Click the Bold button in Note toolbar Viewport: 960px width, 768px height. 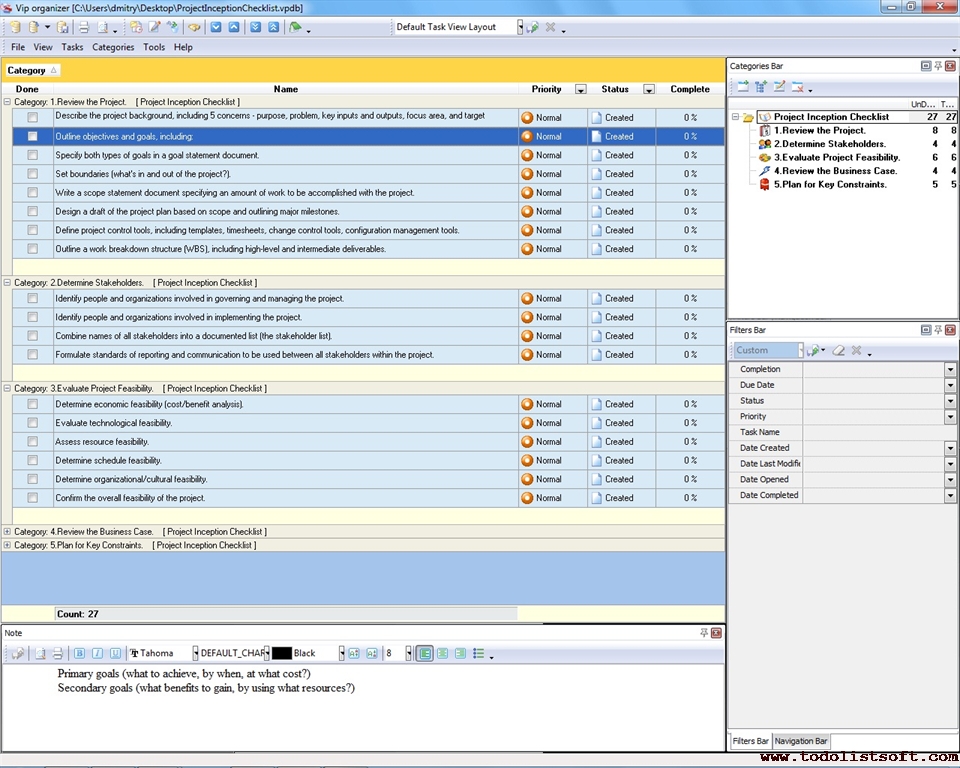coord(80,653)
